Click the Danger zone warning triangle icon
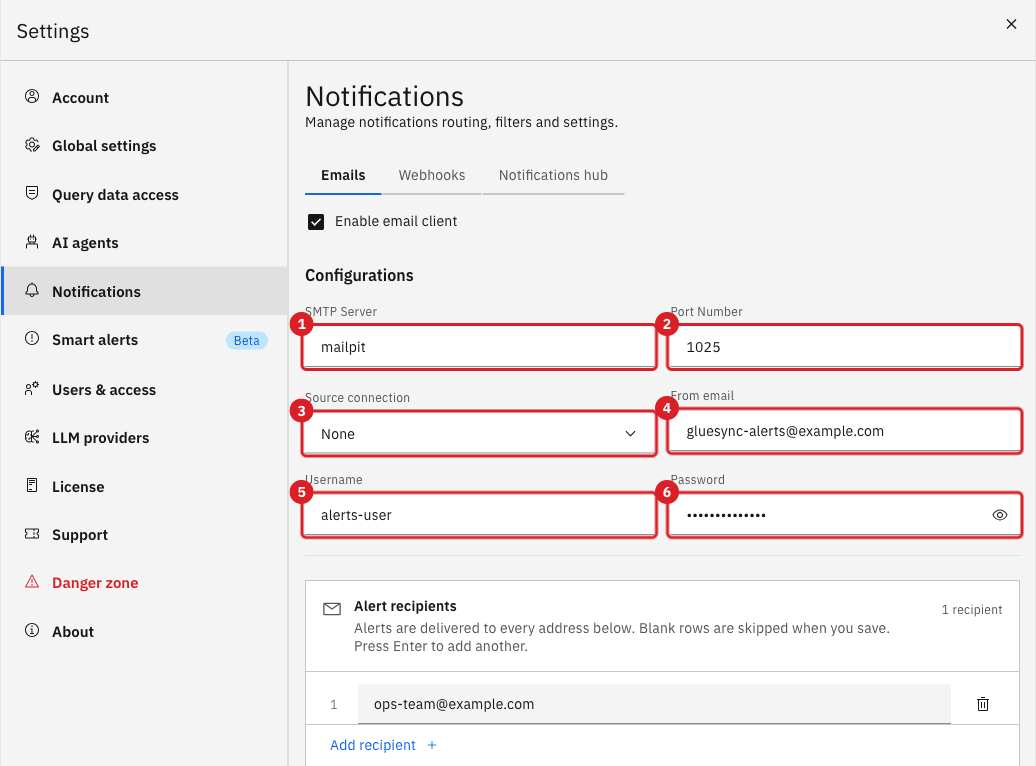Viewport: 1036px width, 766px height. [32, 582]
